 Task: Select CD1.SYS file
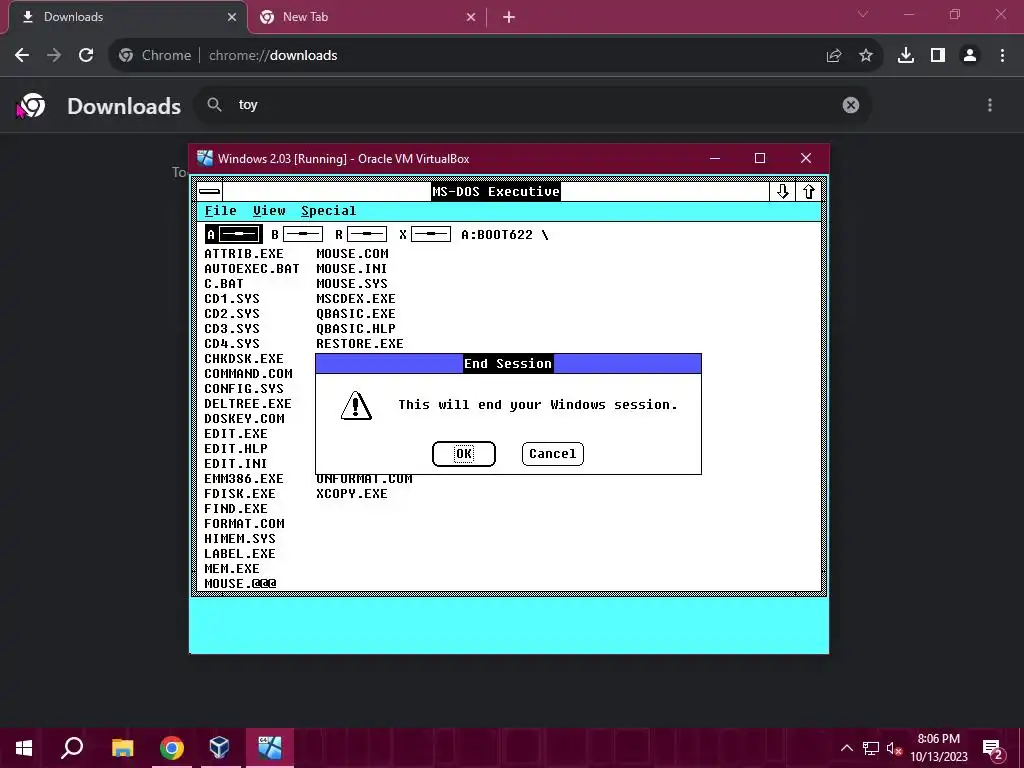tap(232, 298)
